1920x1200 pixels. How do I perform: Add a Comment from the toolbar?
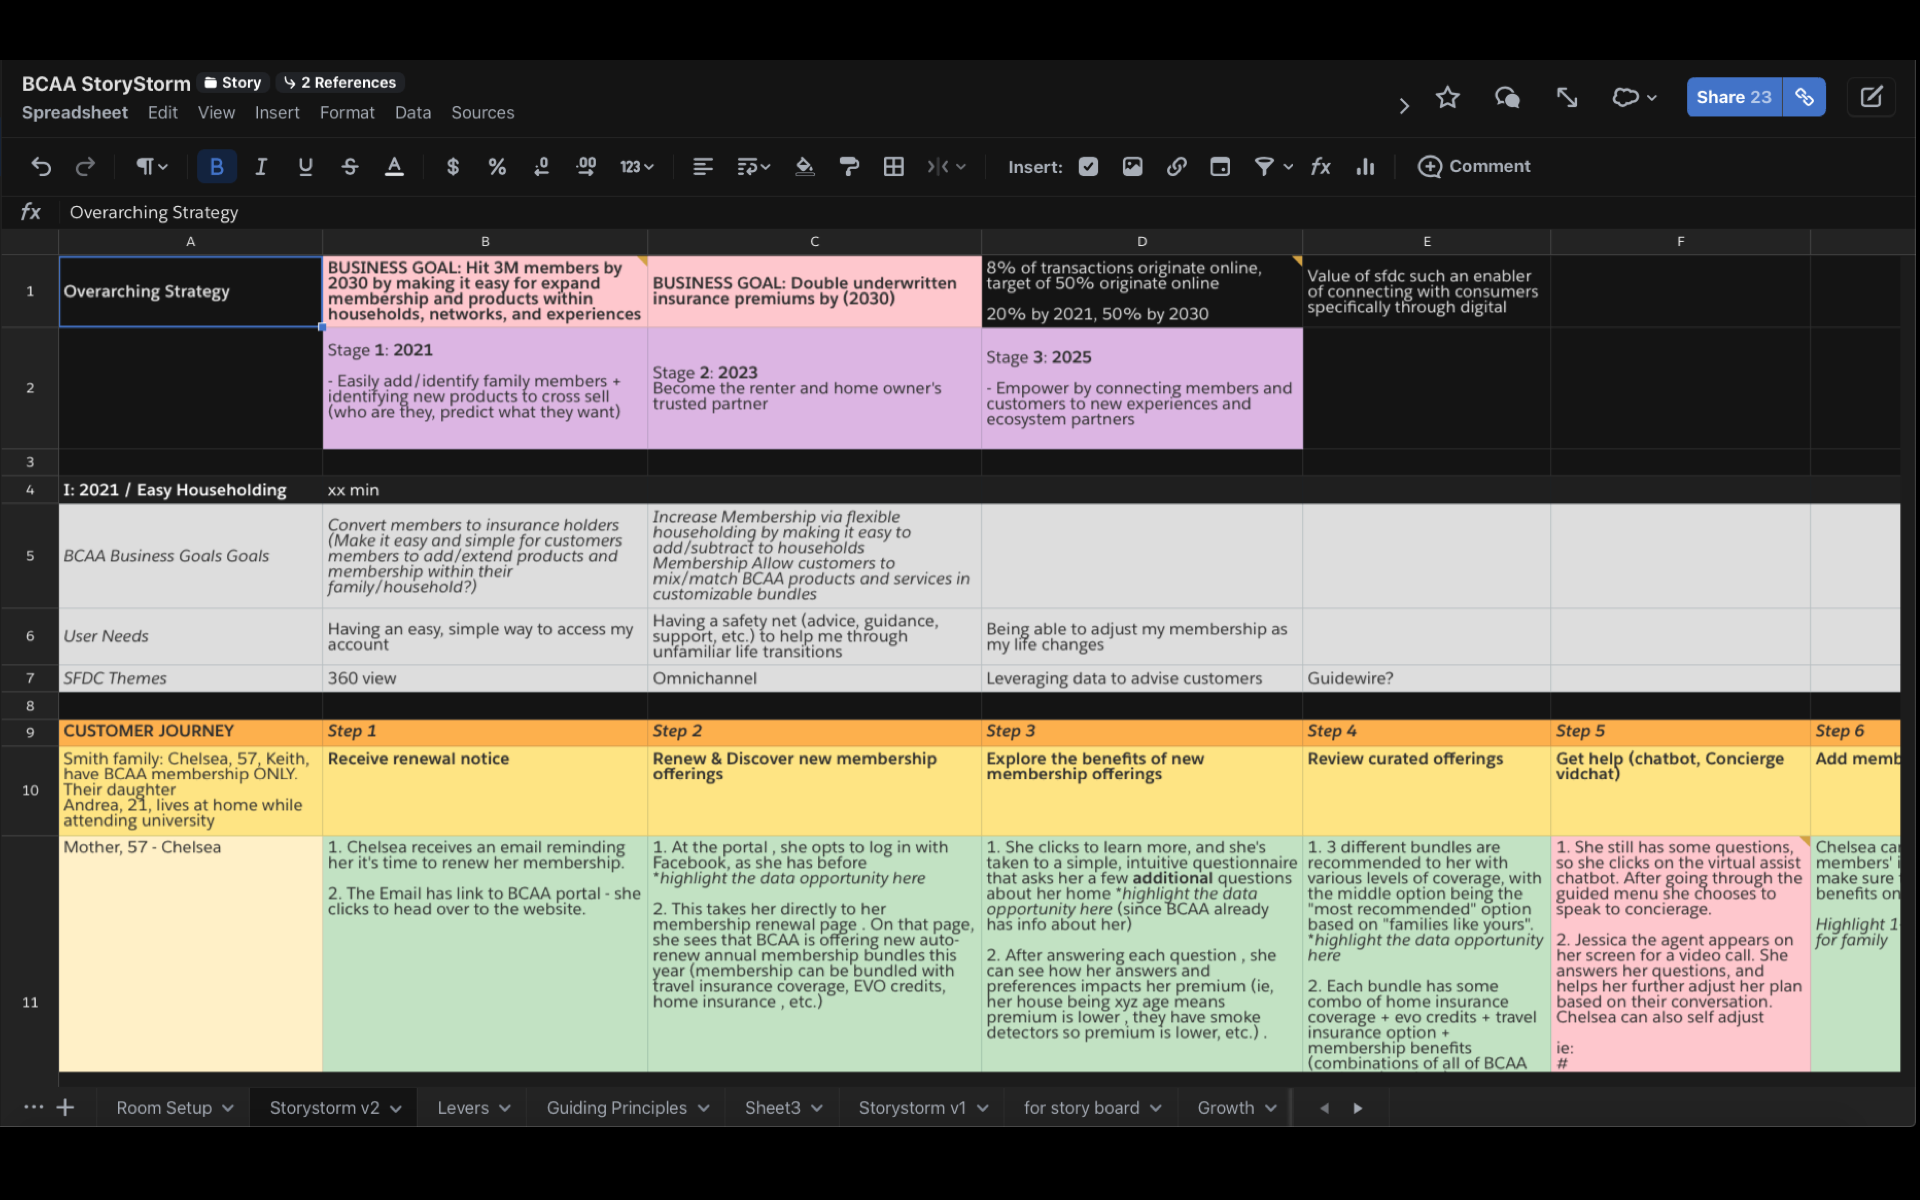1474,167
